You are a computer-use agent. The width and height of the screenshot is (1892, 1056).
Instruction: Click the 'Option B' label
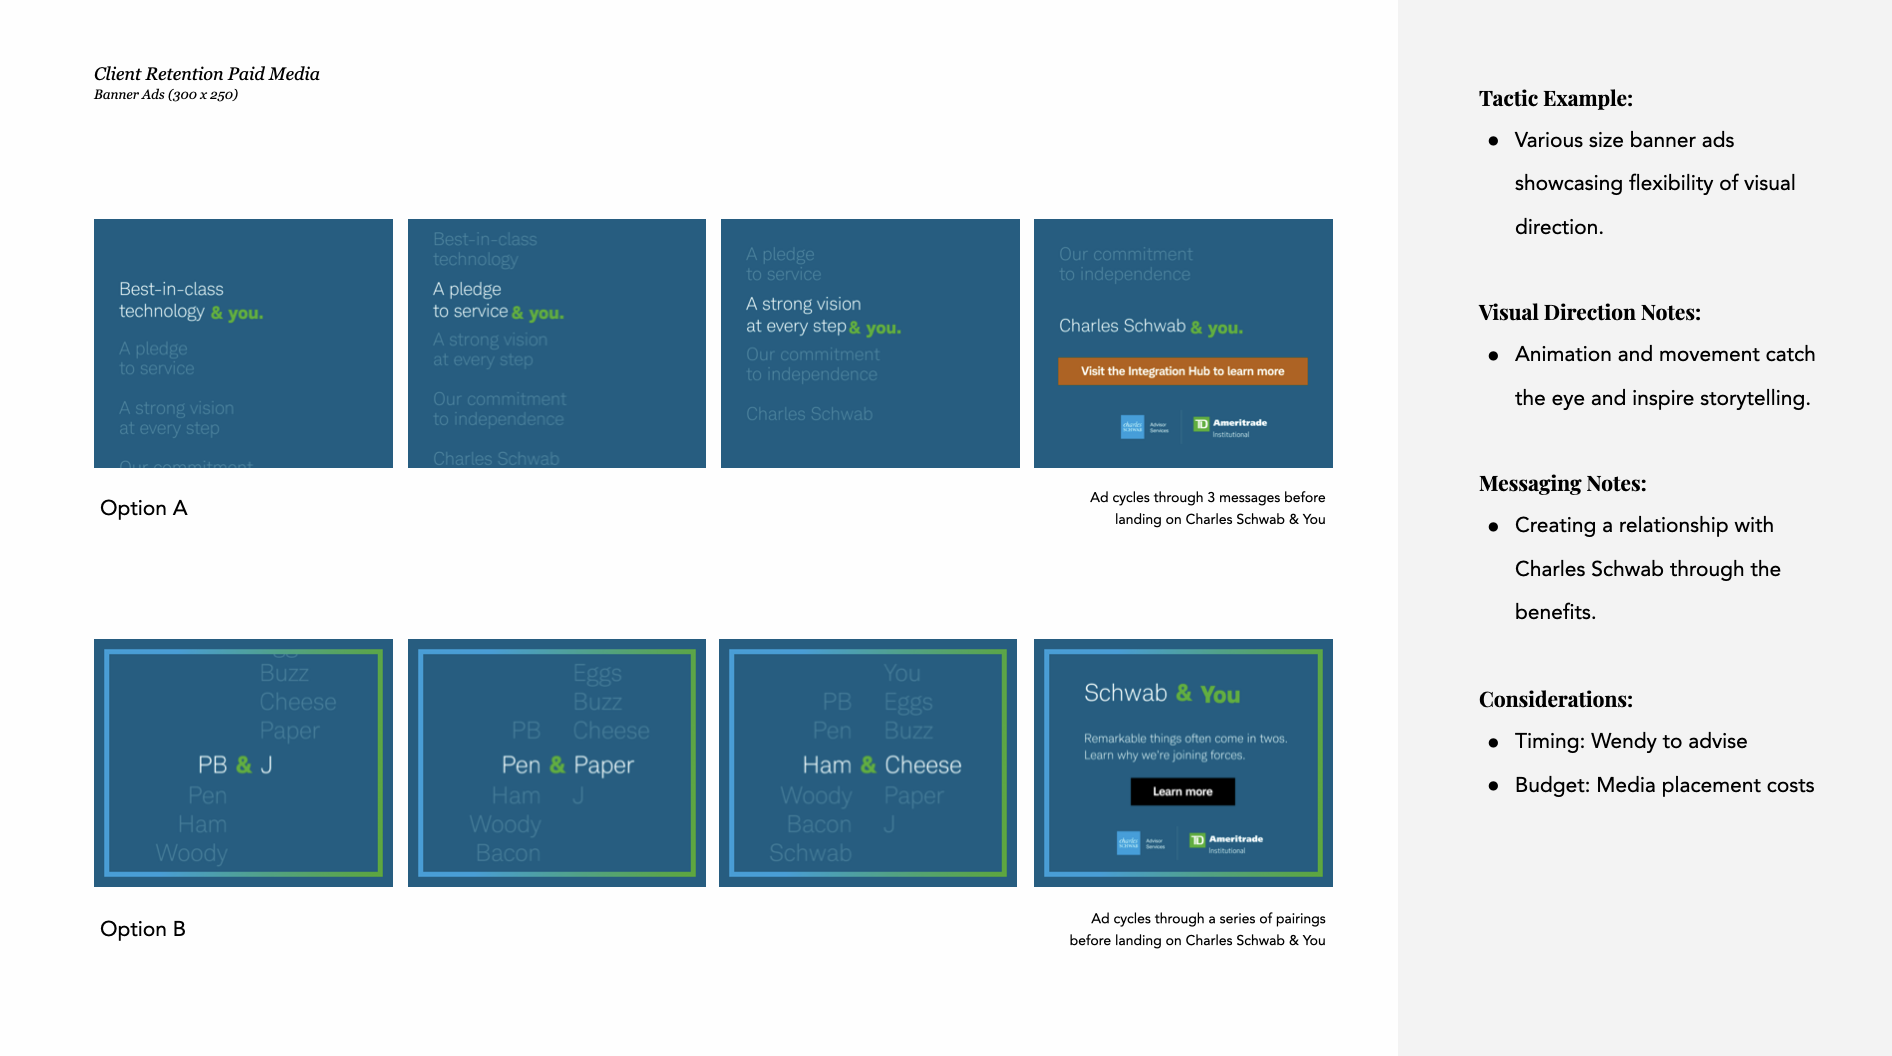143,929
